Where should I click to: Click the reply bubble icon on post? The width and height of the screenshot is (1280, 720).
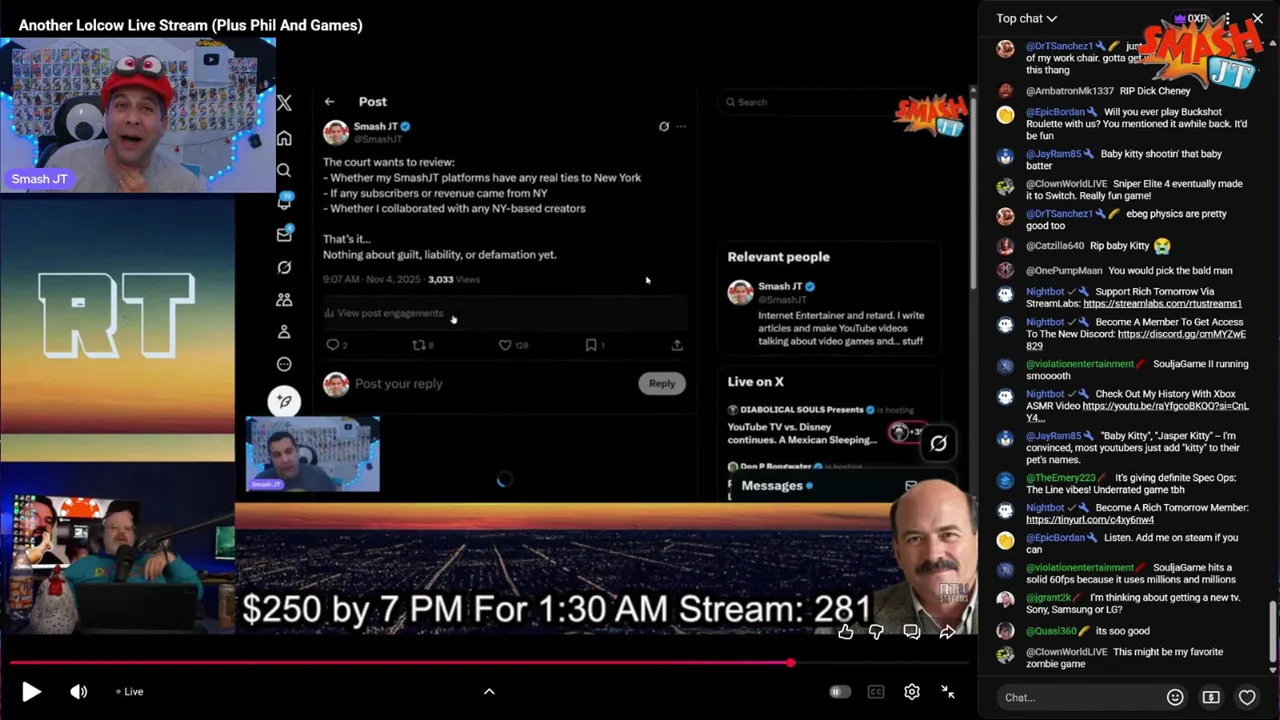pos(332,345)
